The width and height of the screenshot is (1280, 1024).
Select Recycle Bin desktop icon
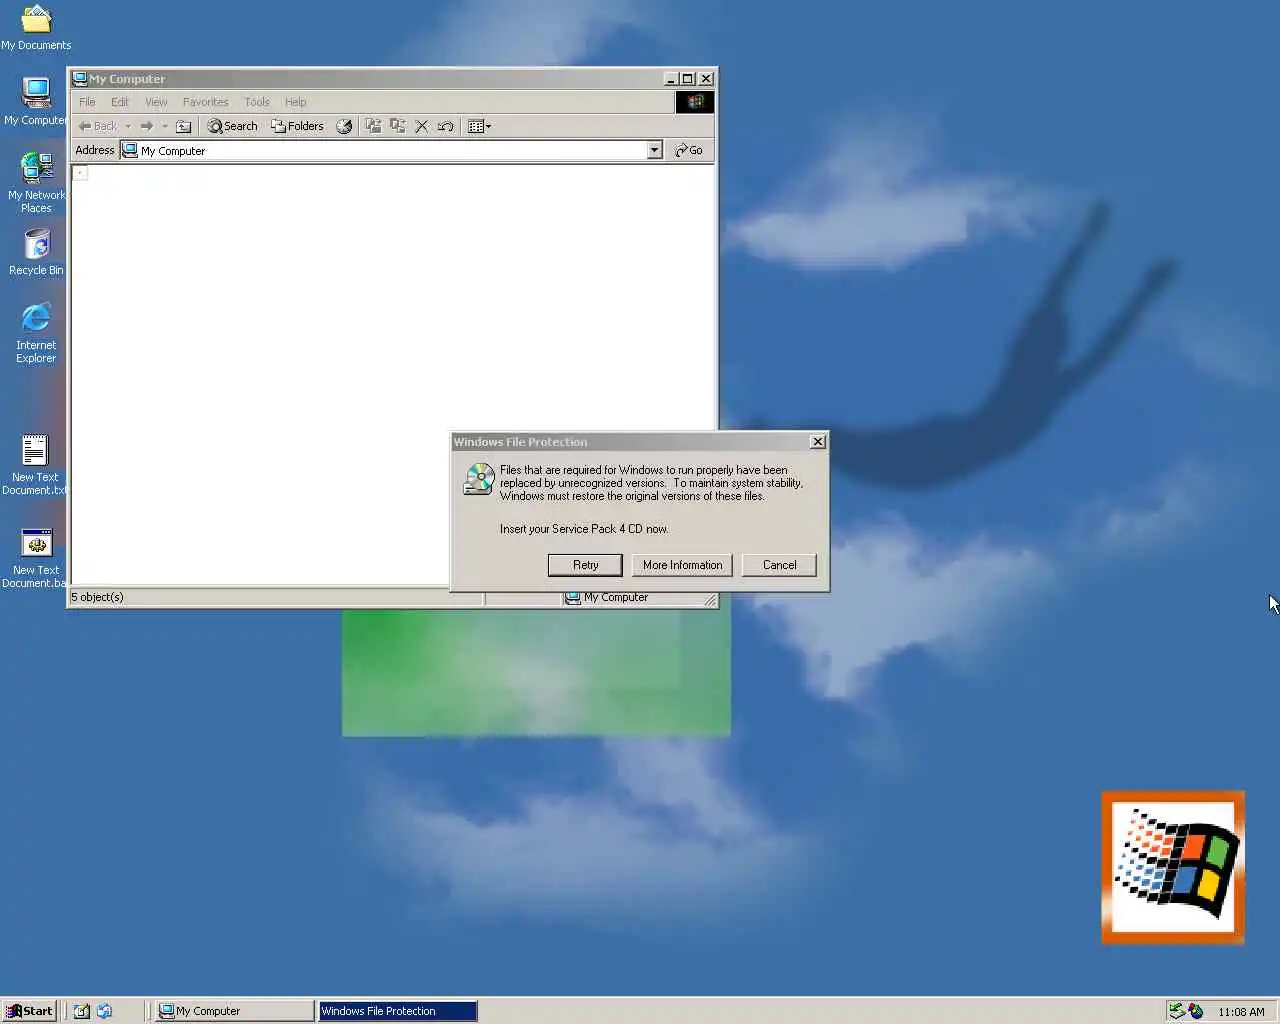tap(36, 252)
